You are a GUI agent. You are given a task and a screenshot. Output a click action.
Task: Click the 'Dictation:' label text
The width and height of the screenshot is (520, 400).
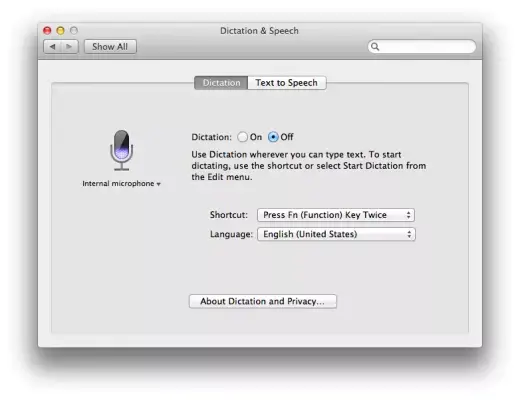pos(211,137)
